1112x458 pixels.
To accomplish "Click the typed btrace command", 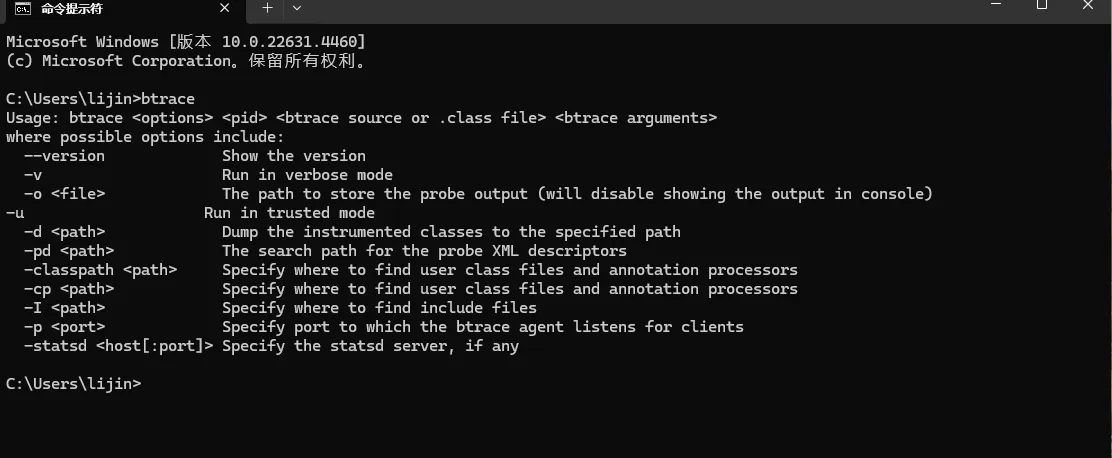I will coord(168,99).
